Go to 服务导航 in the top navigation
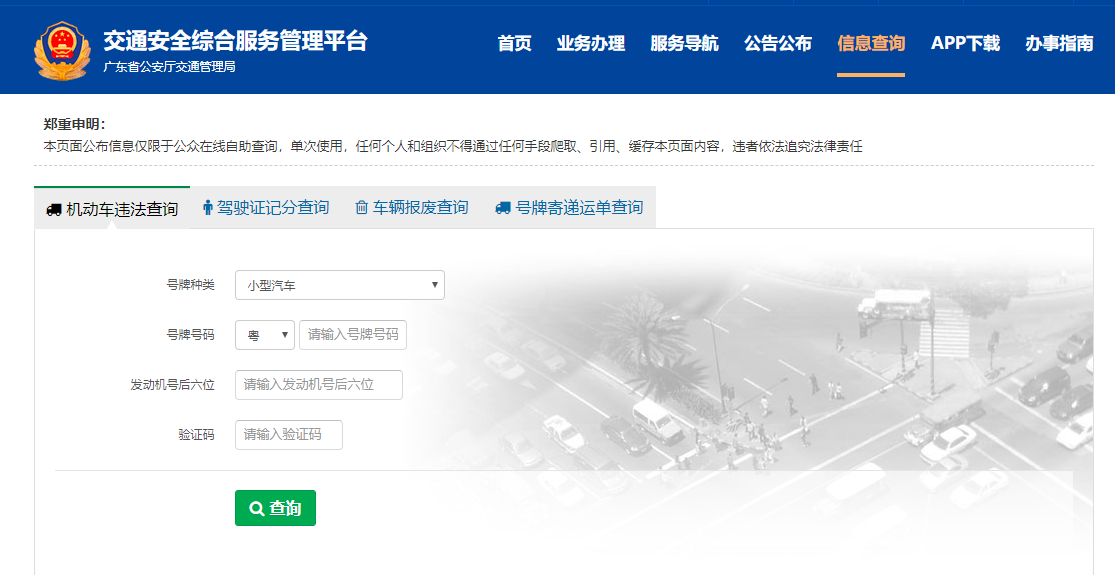Screen dimensions: 1115x575 click(x=684, y=43)
